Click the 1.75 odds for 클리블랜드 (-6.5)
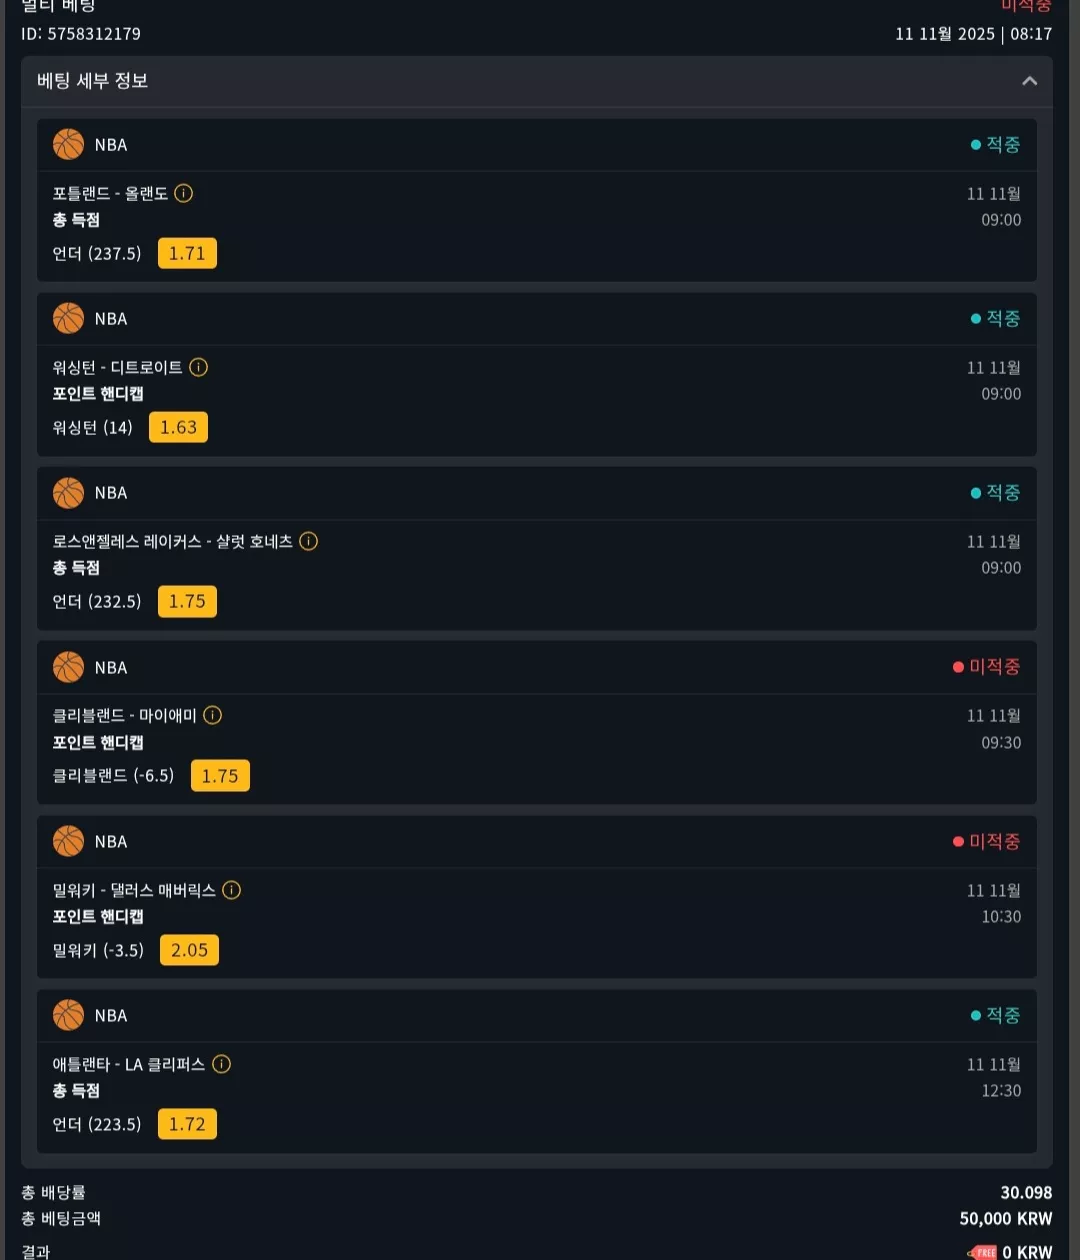Viewport: 1080px width, 1260px height. (220, 776)
